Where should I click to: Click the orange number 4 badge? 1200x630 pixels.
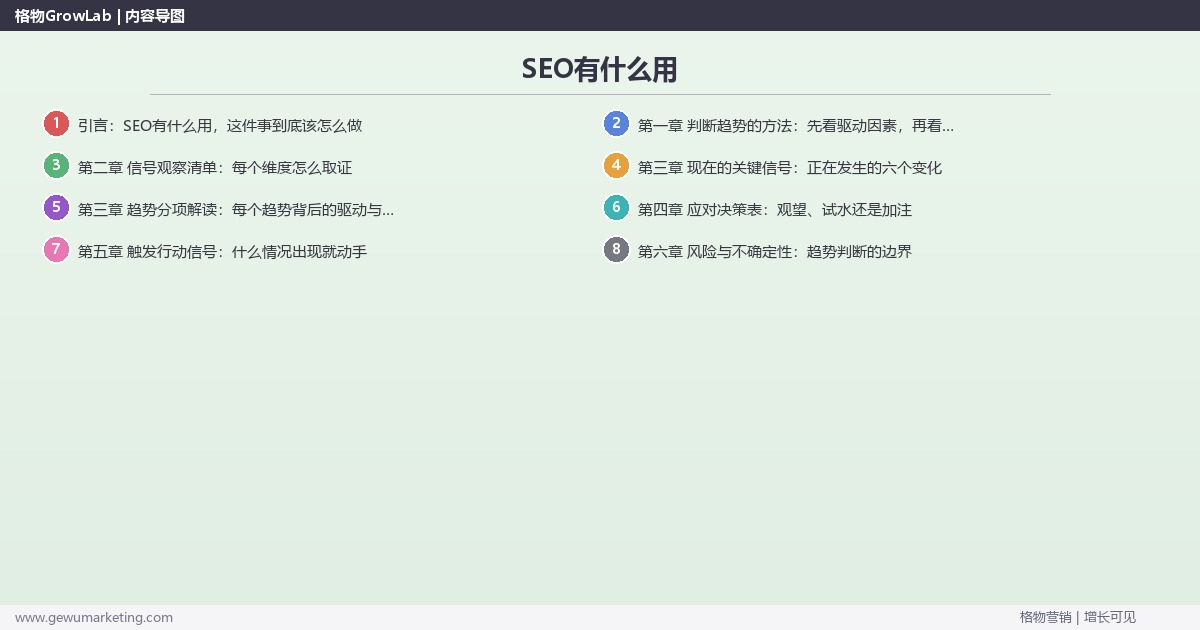(616, 166)
